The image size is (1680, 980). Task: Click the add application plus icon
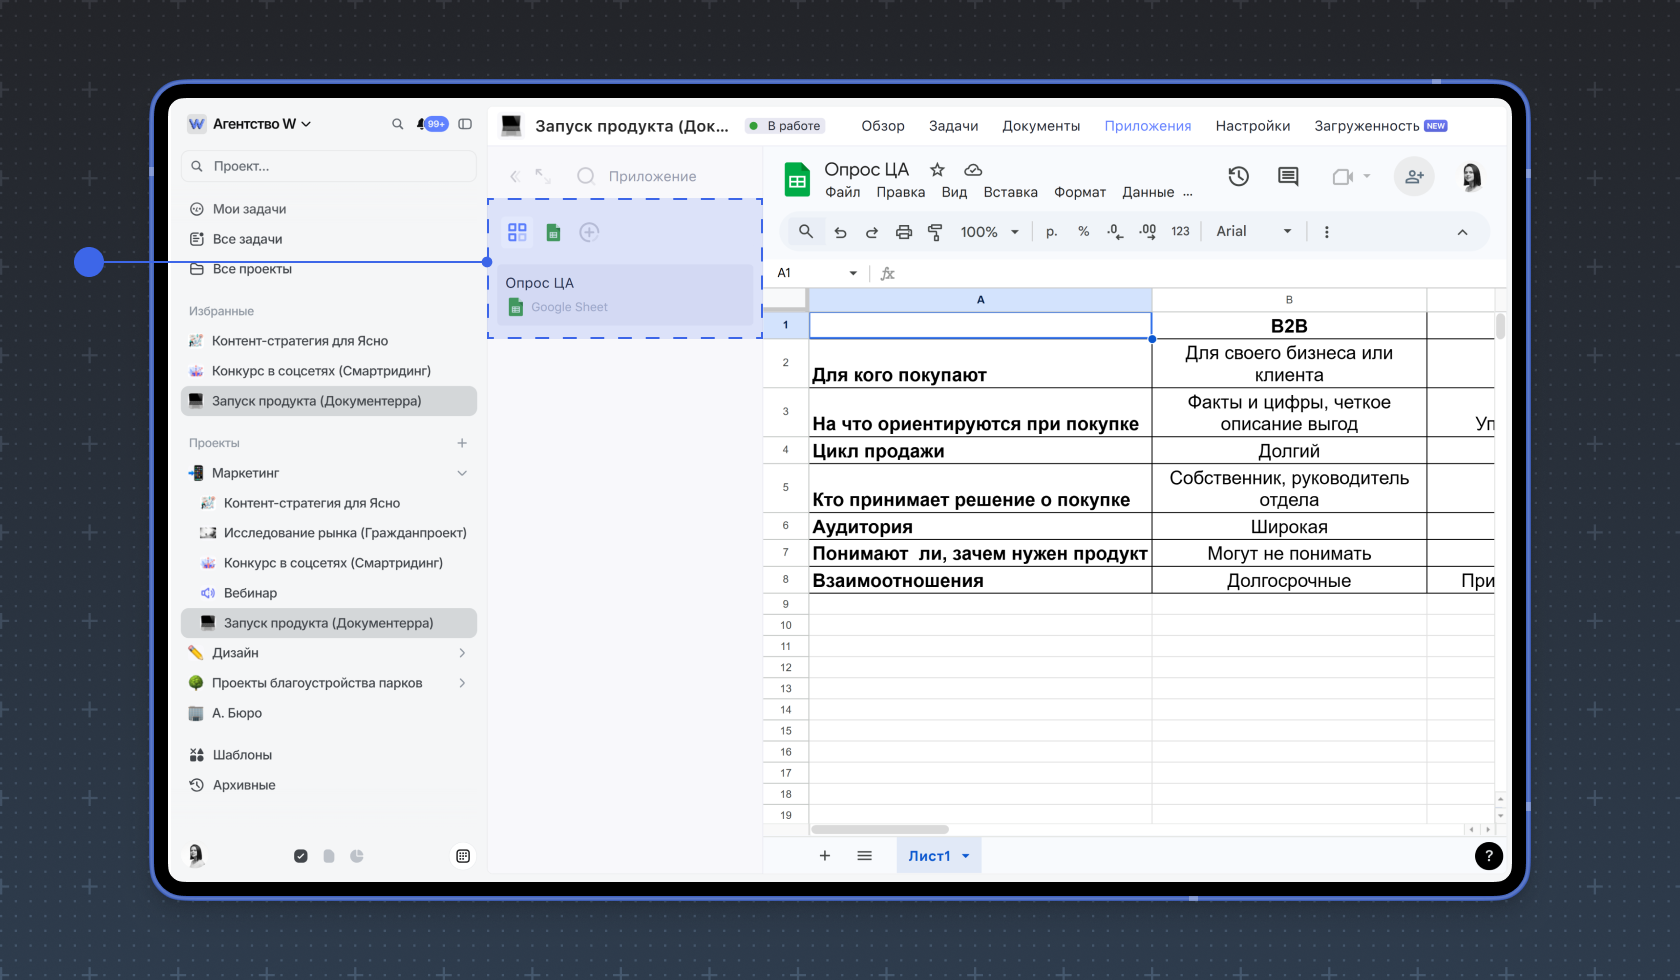589,232
